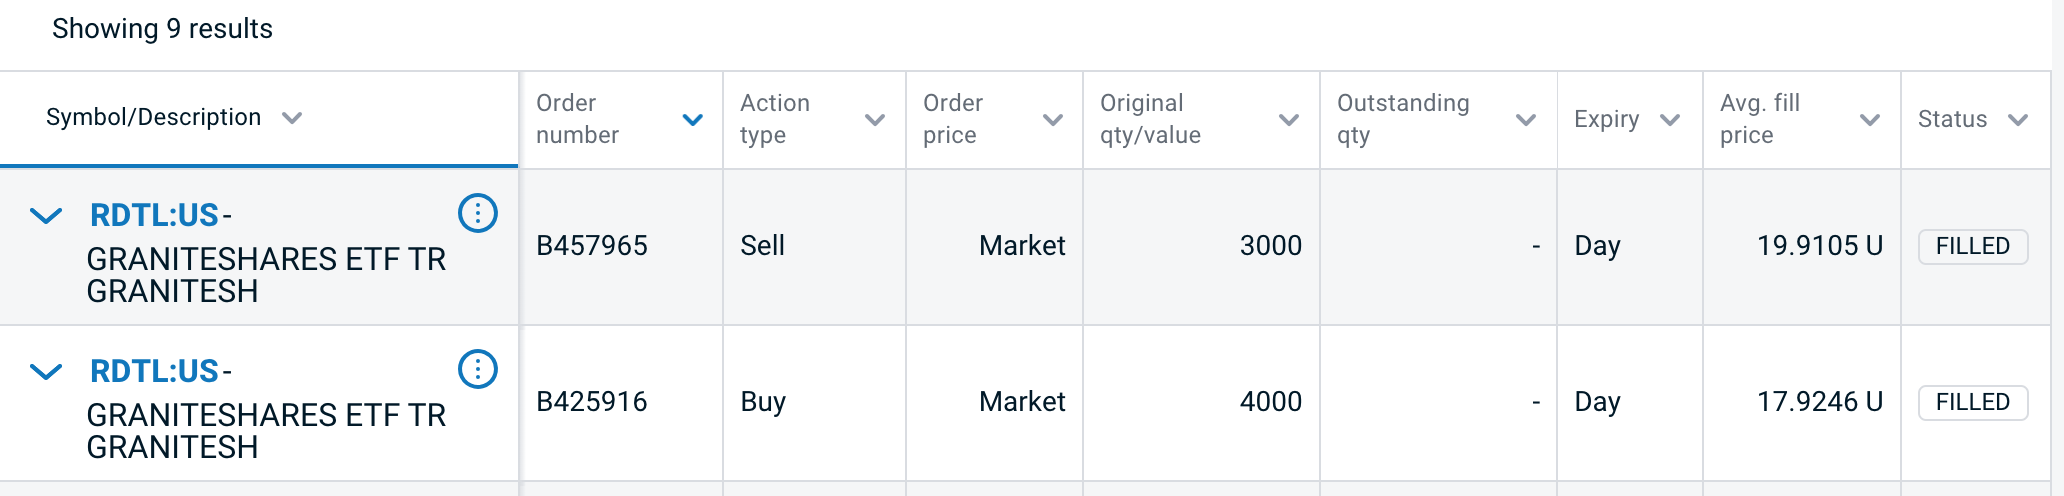Open more options for order B457965

point(478,213)
